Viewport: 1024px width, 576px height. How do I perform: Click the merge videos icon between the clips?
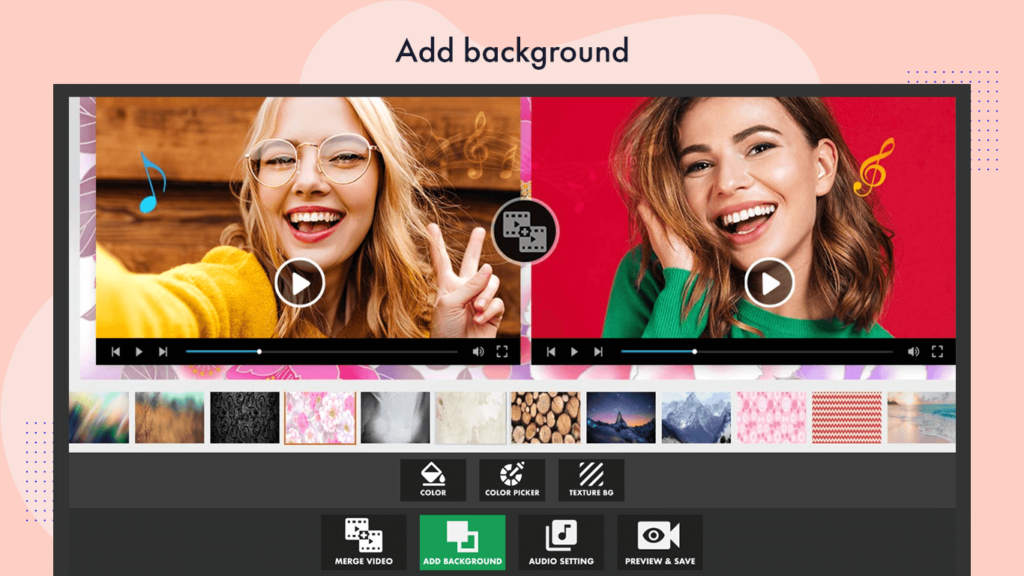click(525, 231)
